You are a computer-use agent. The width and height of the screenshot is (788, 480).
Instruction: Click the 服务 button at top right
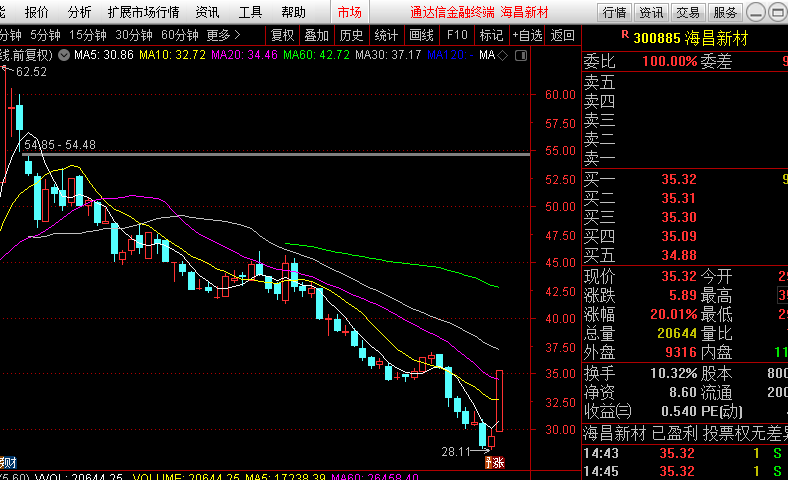(x=725, y=13)
